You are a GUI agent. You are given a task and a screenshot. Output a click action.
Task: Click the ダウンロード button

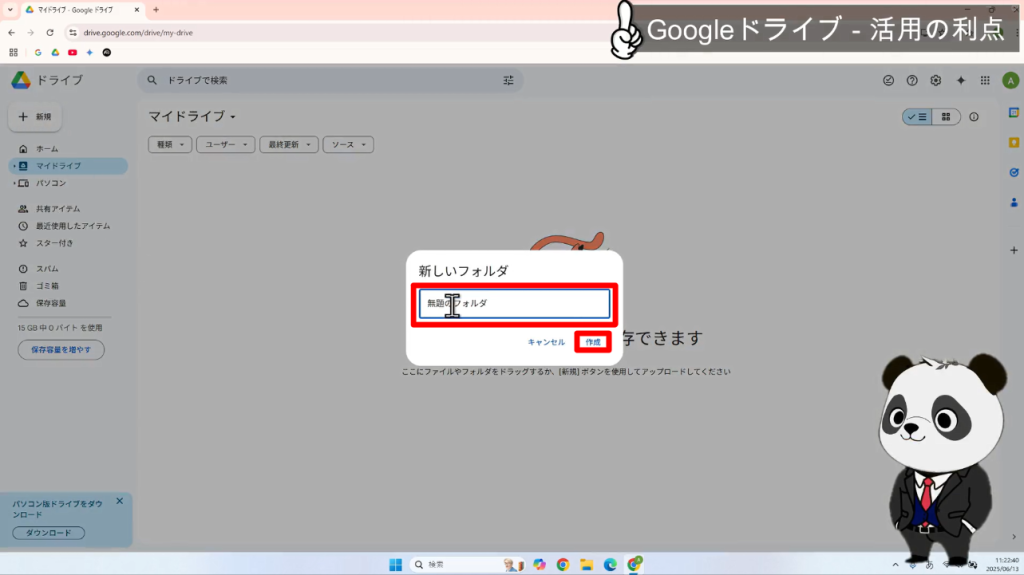[x=48, y=533]
